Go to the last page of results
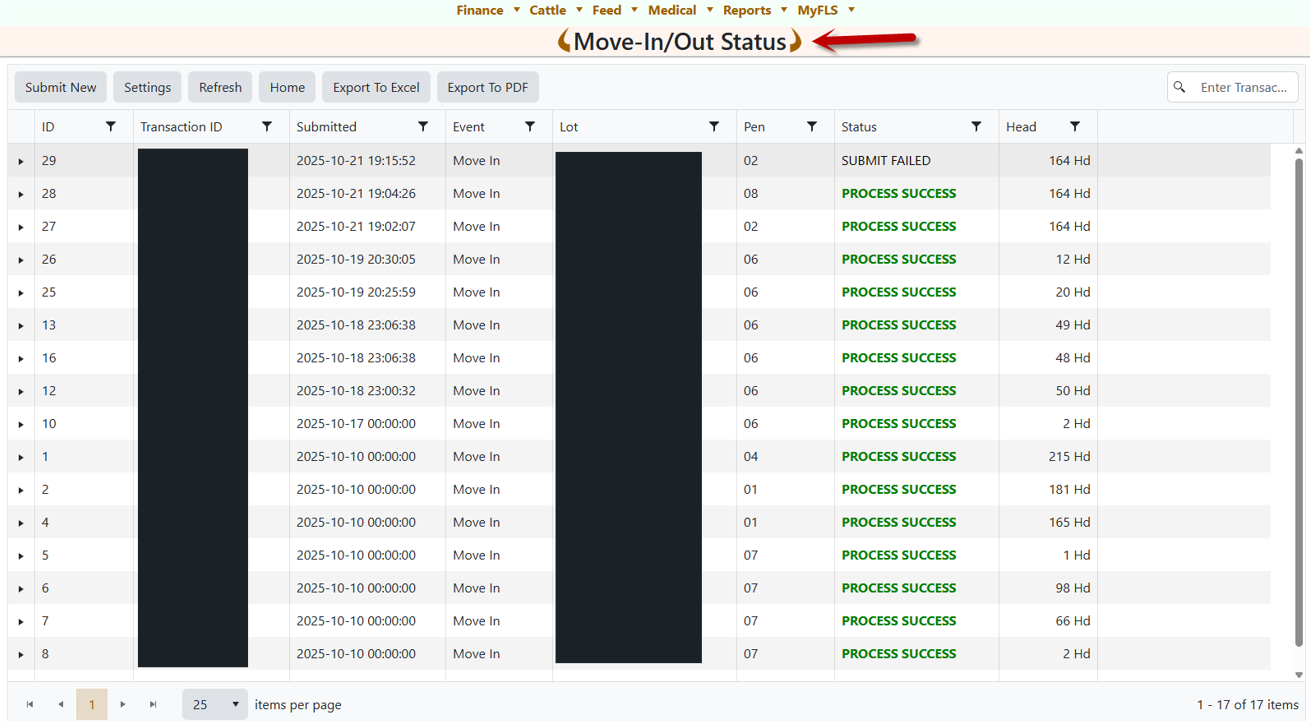The height and width of the screenshot is (721, 1310). point(153,704)
